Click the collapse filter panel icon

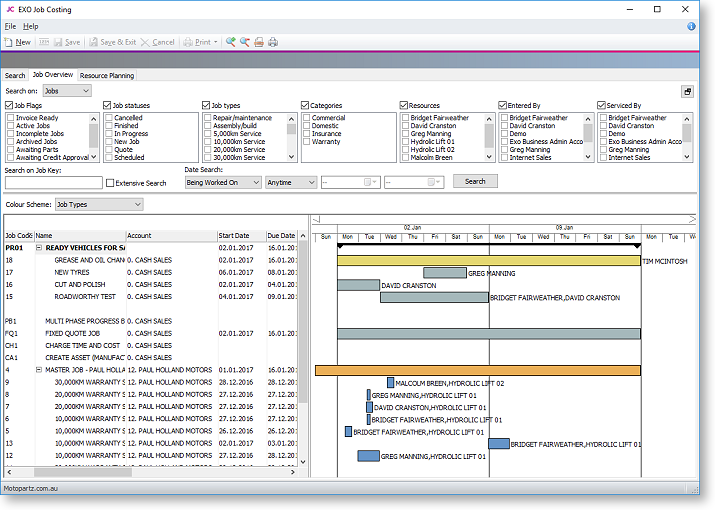coord(688,91)
